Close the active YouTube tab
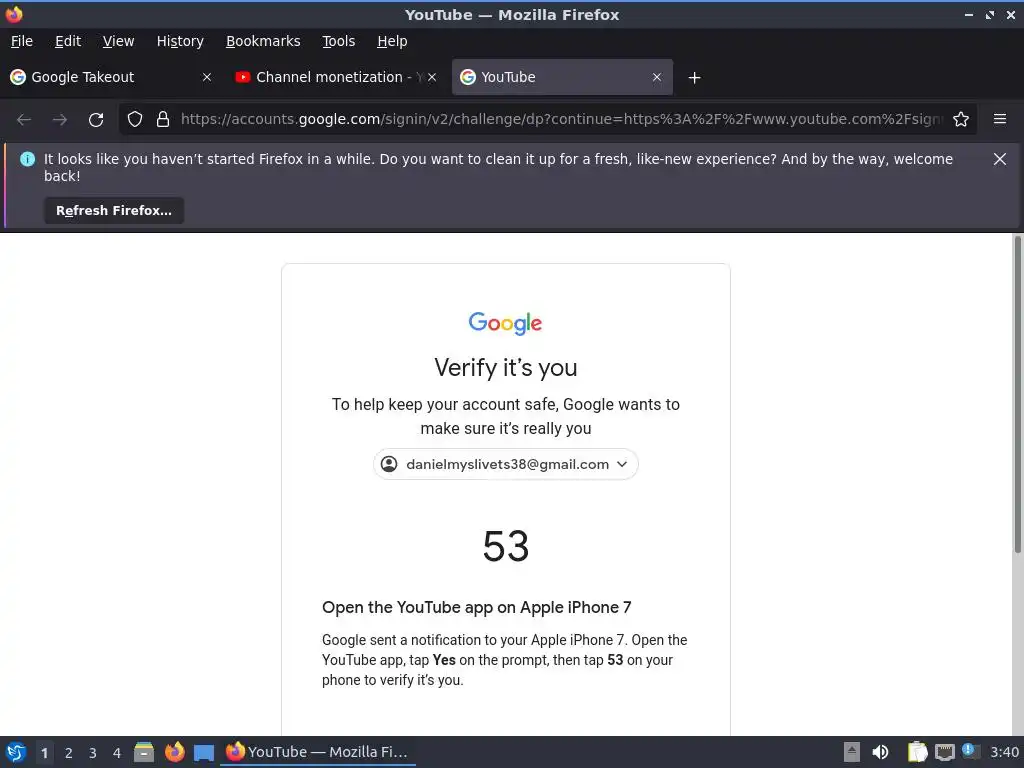This screenshot has height=768, width=1024. [657, 77]
